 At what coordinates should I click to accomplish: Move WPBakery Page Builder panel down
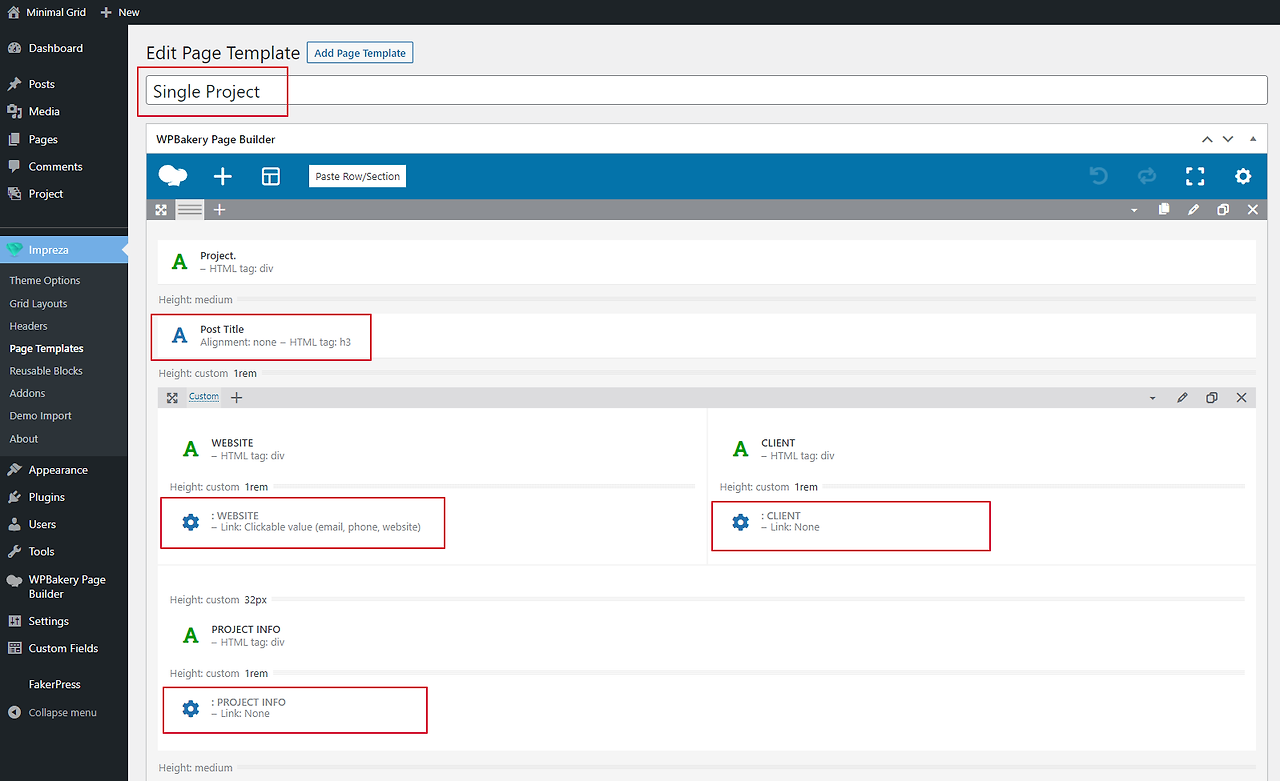pyautogui.click(x=1228, y=139)
